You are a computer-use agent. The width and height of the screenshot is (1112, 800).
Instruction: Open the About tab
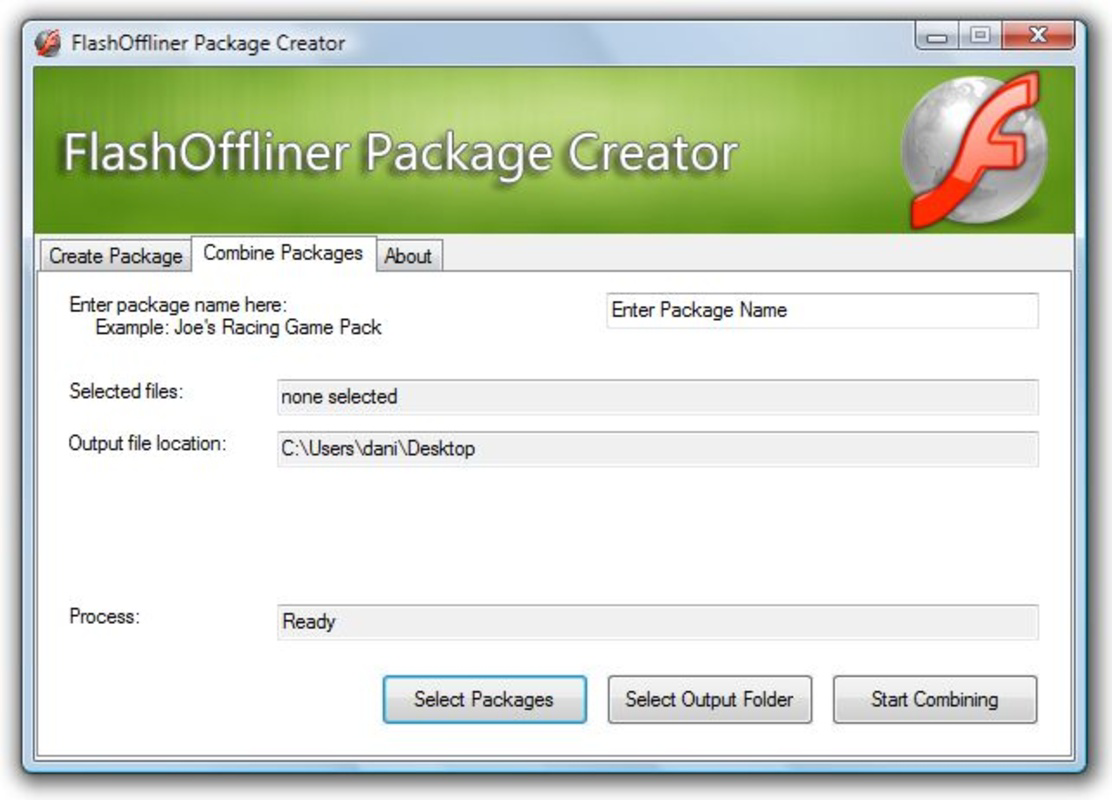pyautogui.click(x=408, y=255)
